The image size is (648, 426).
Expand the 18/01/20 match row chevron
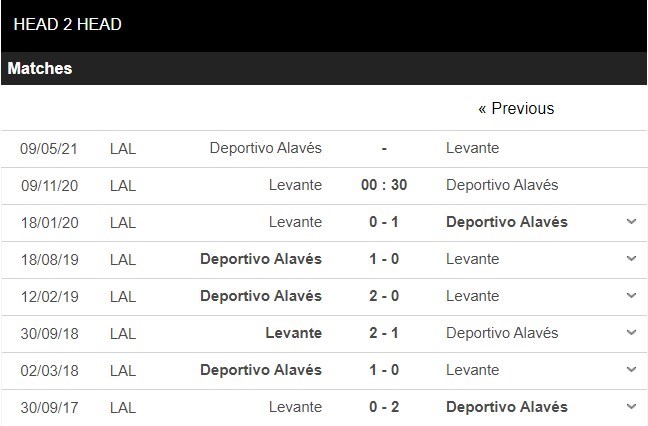[631, 222]
